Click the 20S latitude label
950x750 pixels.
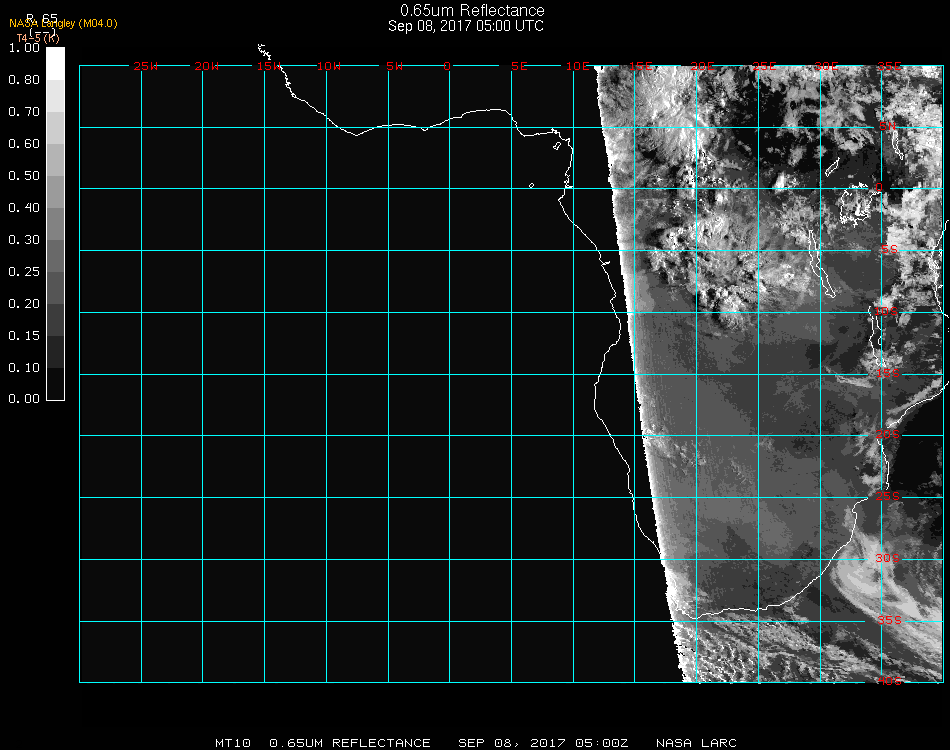point(888,435)
